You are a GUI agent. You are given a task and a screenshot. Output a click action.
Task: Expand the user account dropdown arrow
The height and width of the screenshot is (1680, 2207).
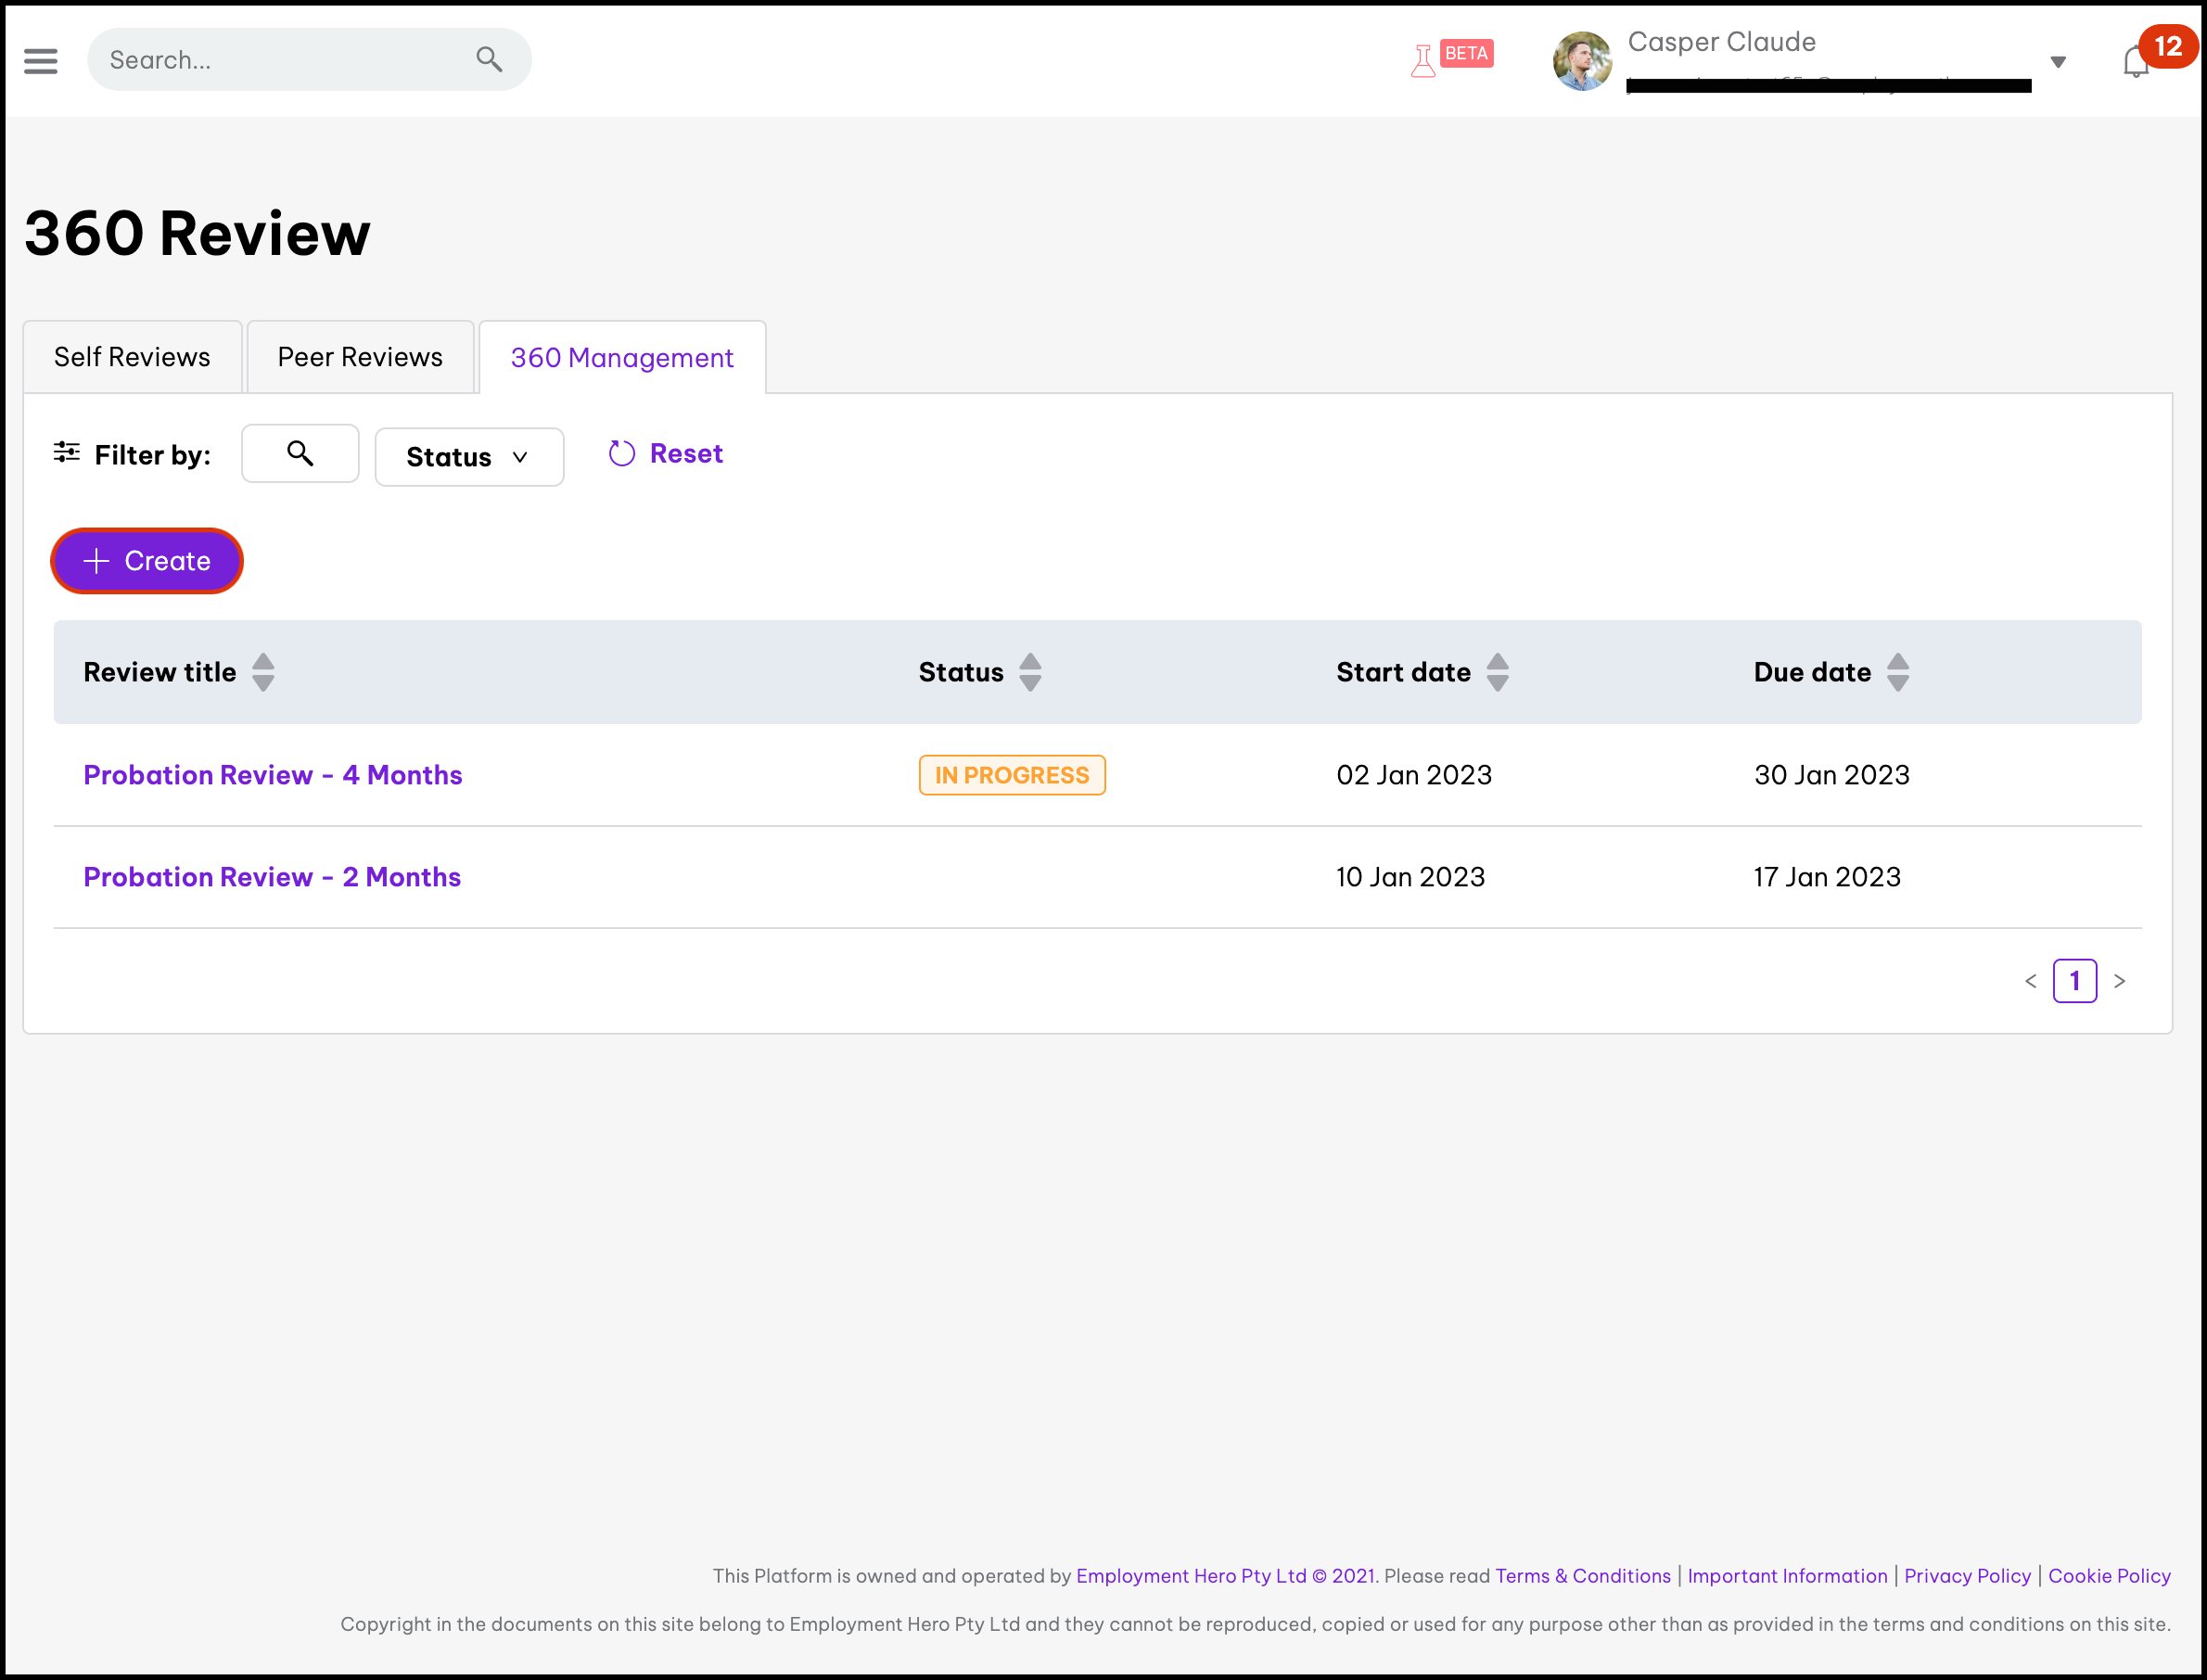2058,62
